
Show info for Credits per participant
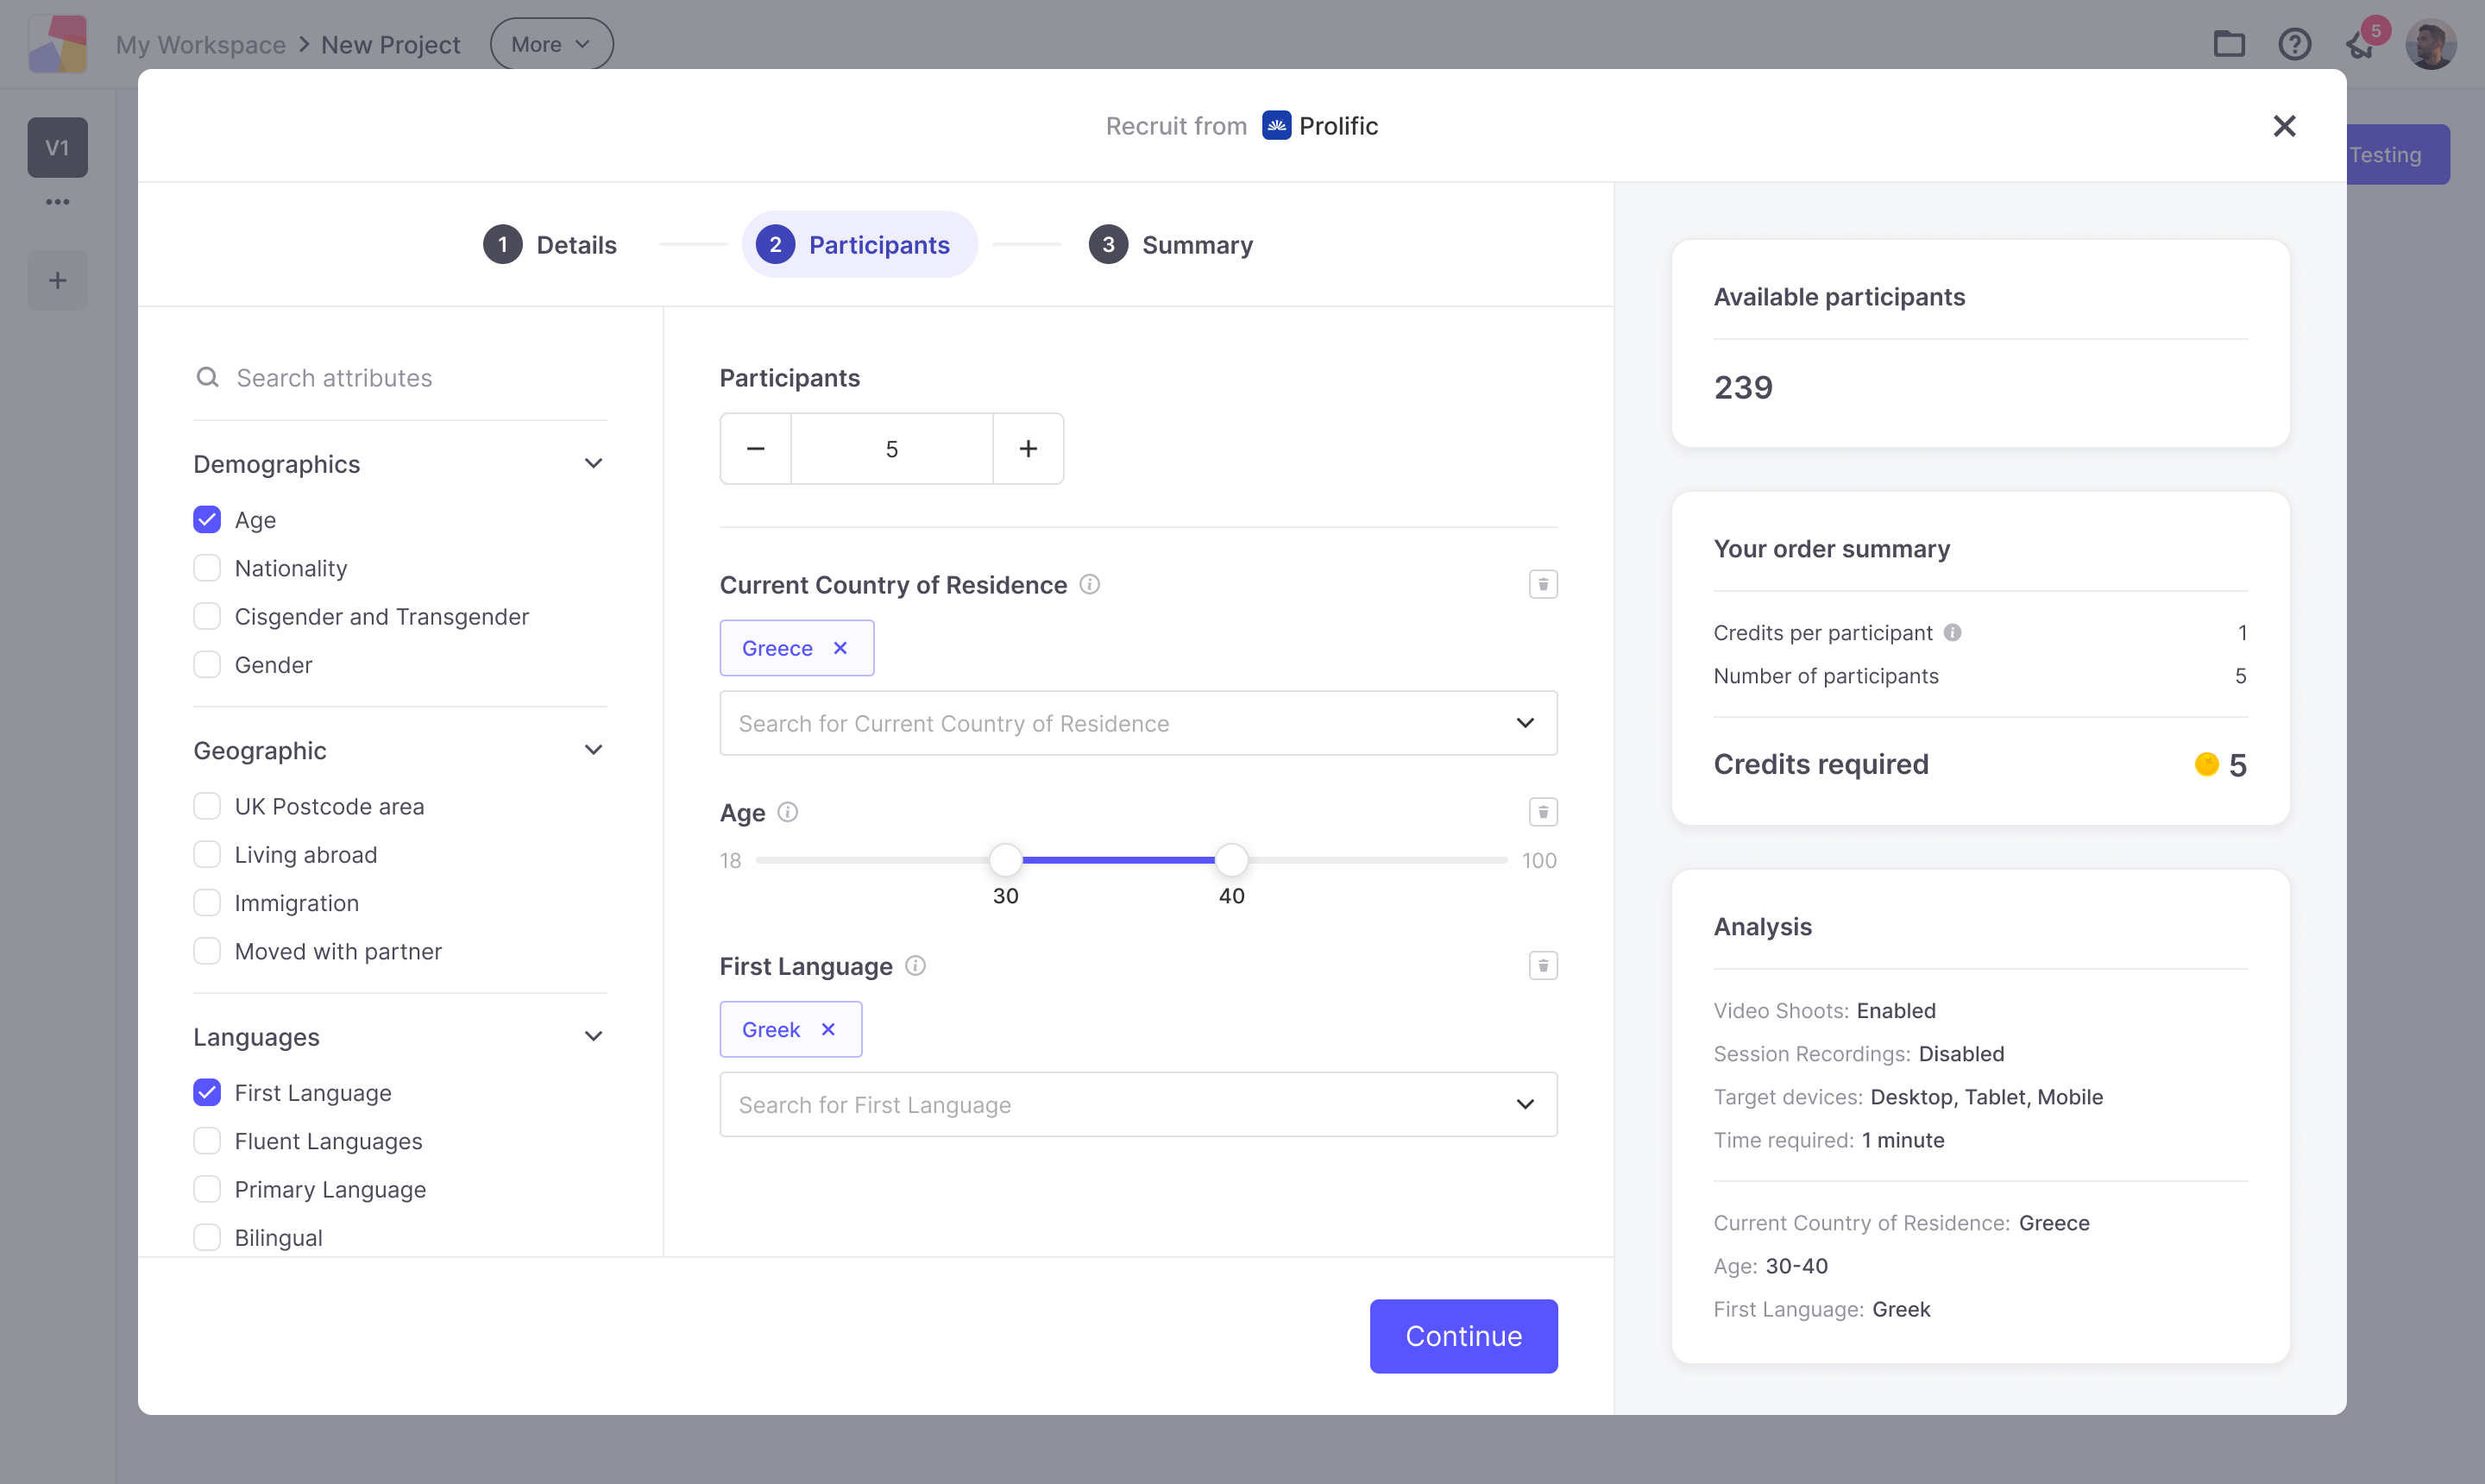coord(1951,632)
